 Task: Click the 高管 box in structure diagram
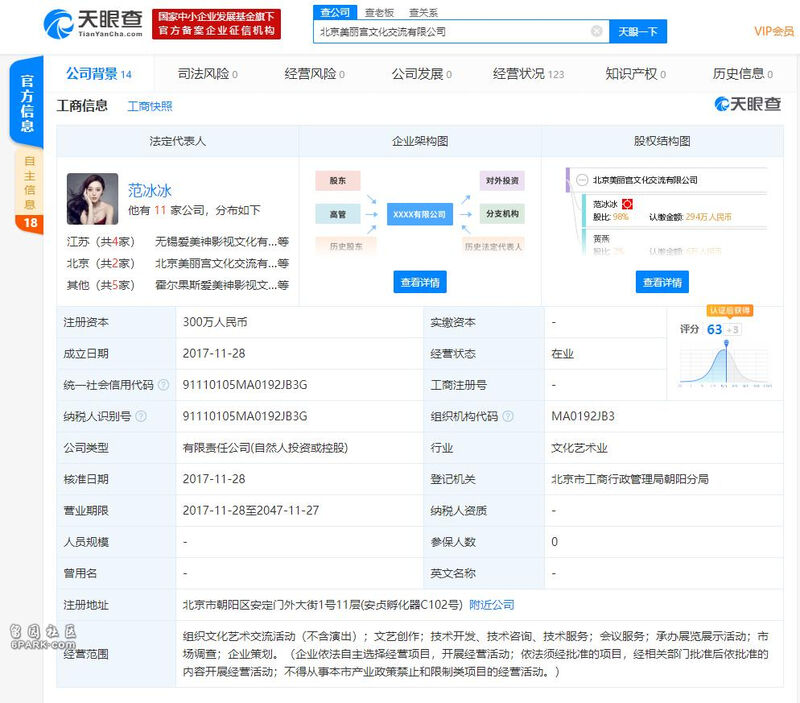click(338, 214)
